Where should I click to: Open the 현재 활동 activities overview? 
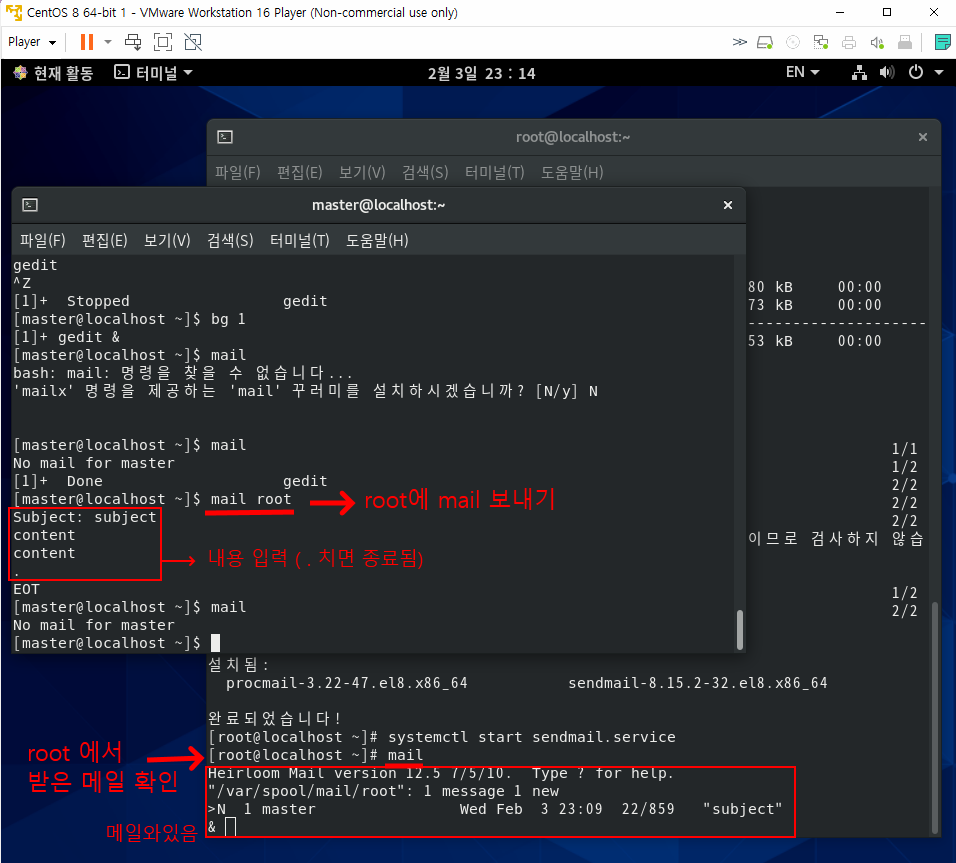pos(54,73)
